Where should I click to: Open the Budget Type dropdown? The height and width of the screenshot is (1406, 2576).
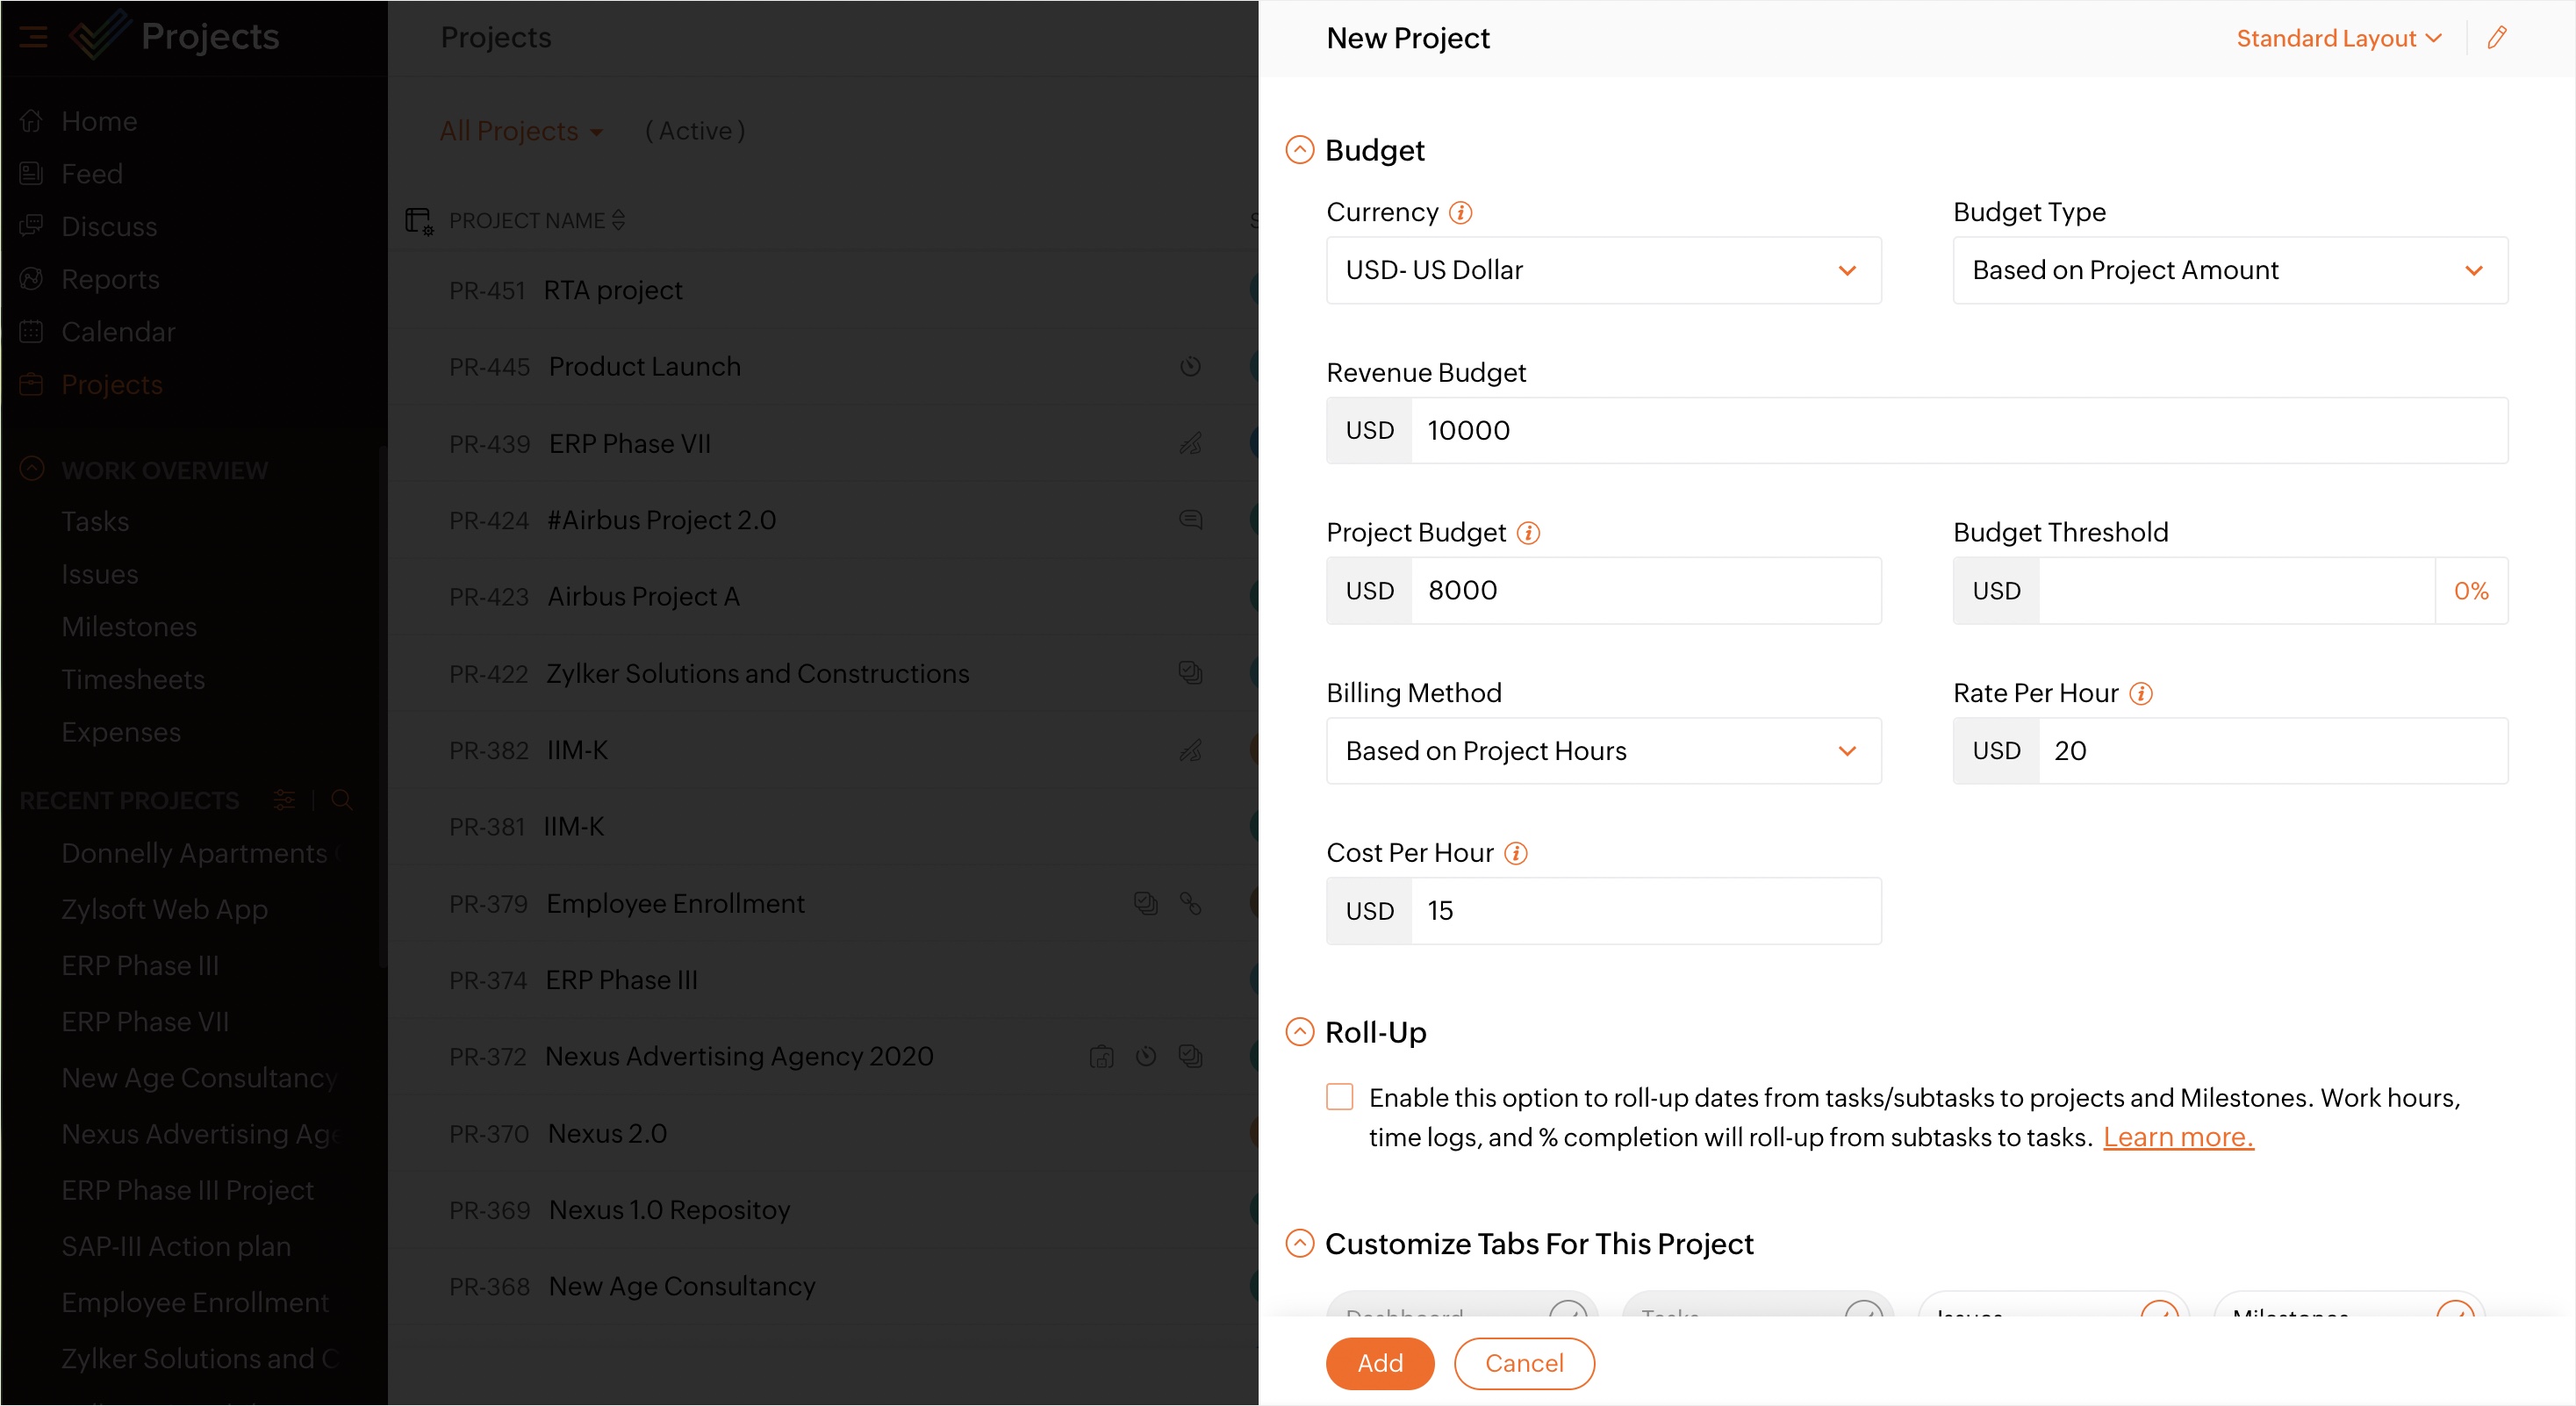[2229, 270]
